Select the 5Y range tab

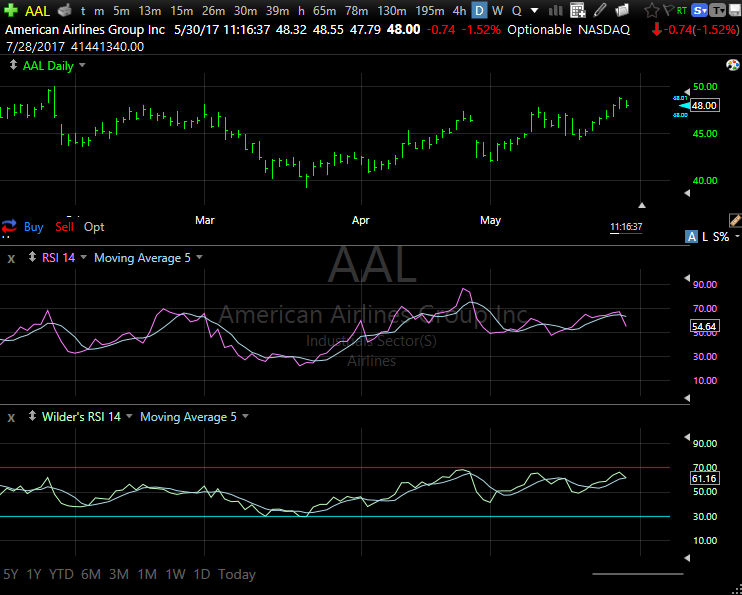10,574
